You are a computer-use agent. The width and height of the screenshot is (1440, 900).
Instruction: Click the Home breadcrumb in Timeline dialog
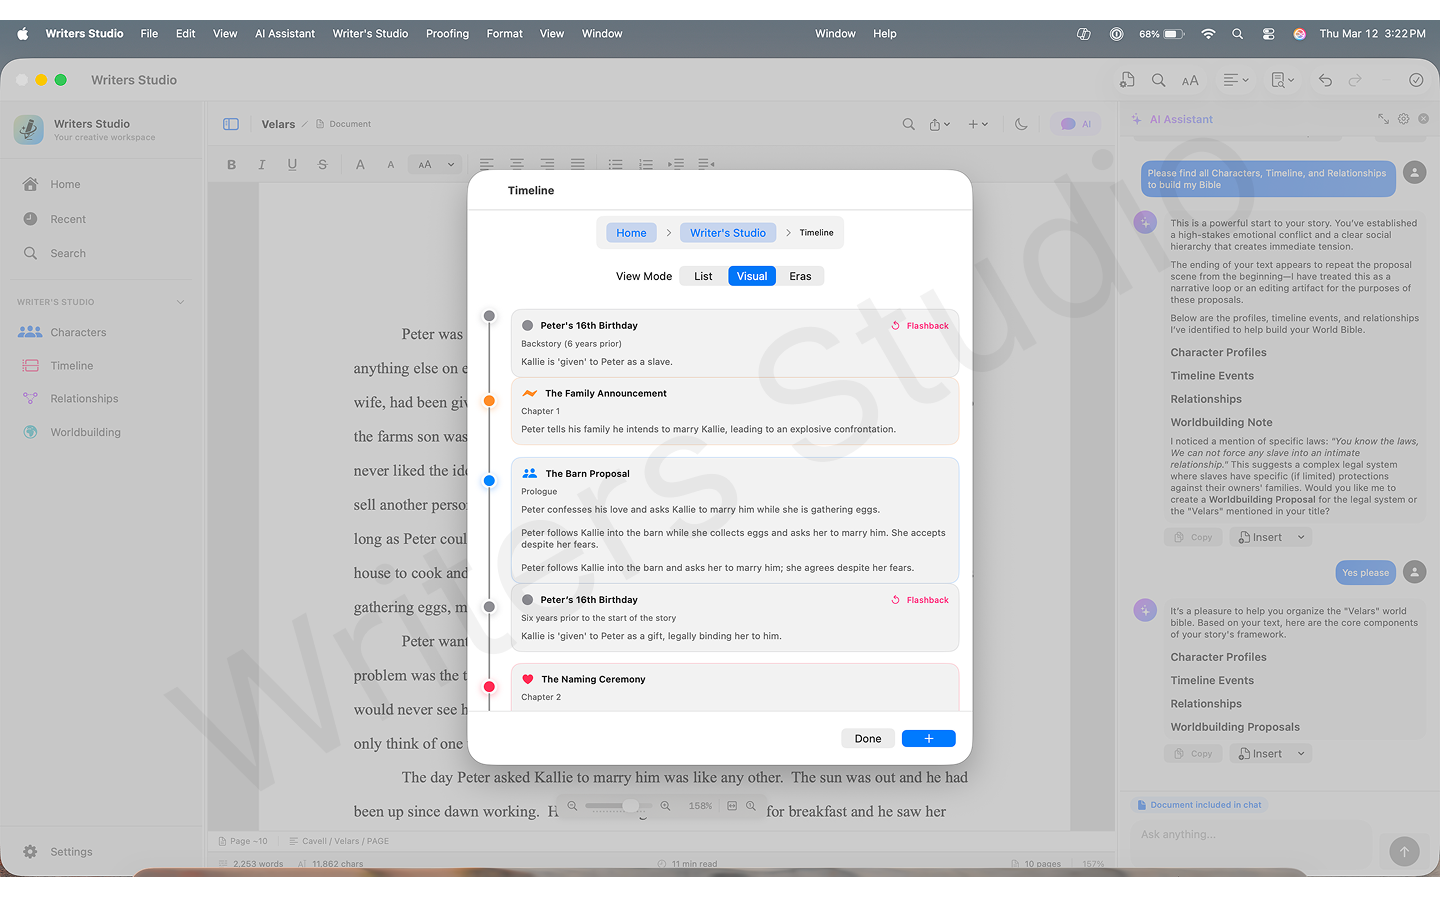click(x=631, y=233)
